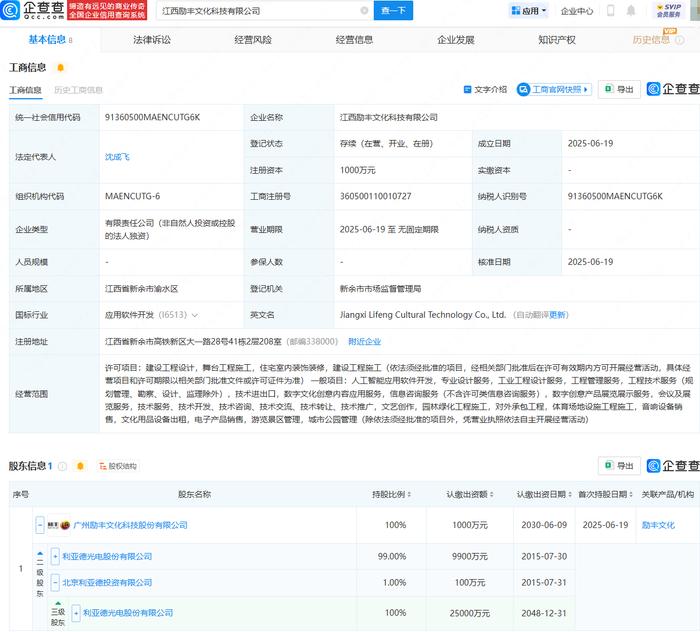This screenshot has height=632, width=700.
Task: Click 文字介绍 button
Action: point(486,90)
